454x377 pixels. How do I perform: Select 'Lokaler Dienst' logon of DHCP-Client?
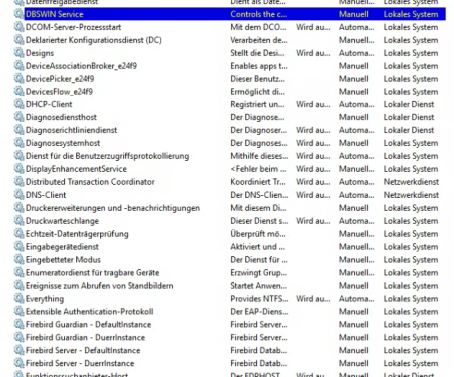(x=409, y=104)
